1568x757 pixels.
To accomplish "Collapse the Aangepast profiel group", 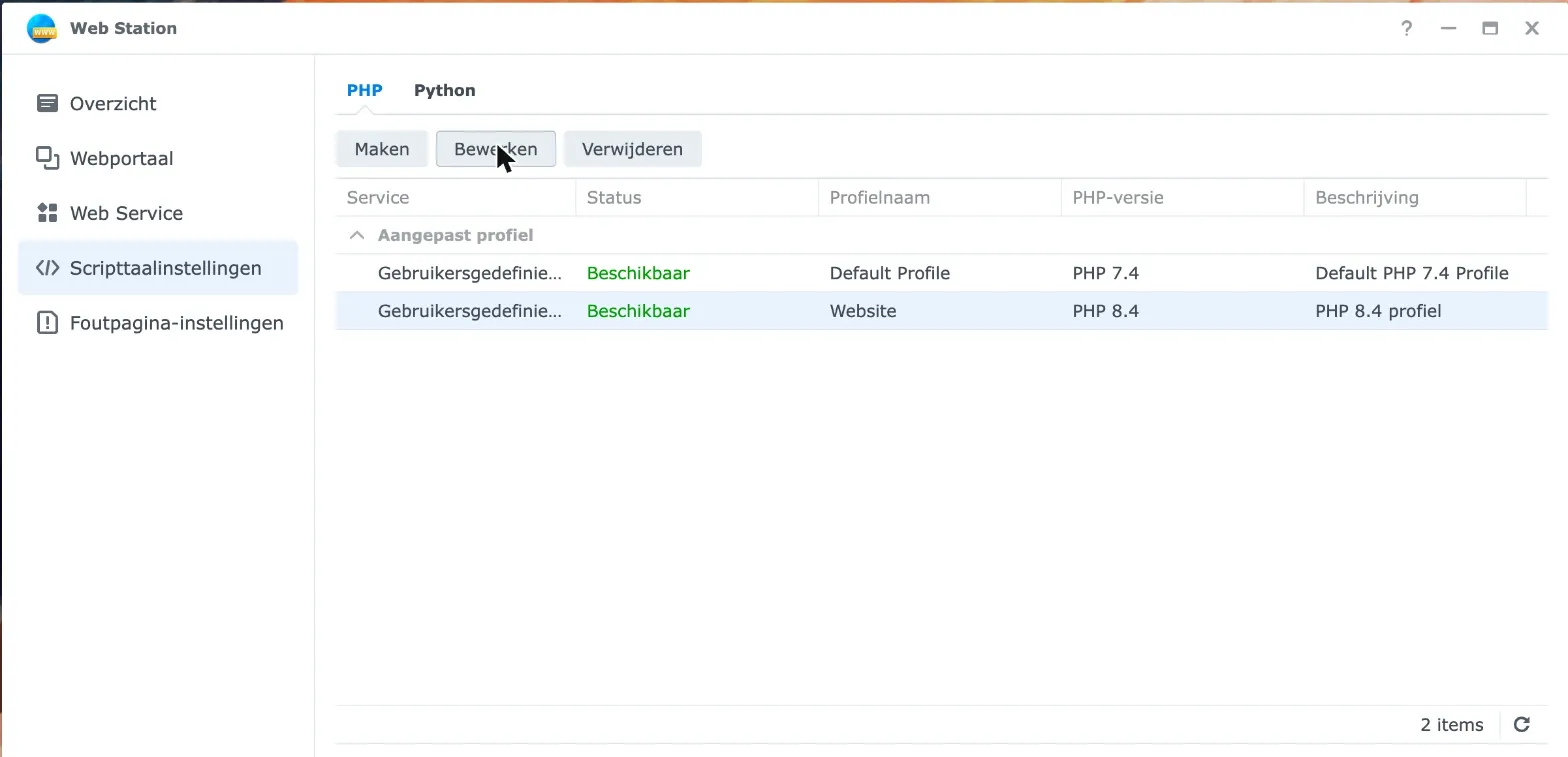I will tap(356, 236).
